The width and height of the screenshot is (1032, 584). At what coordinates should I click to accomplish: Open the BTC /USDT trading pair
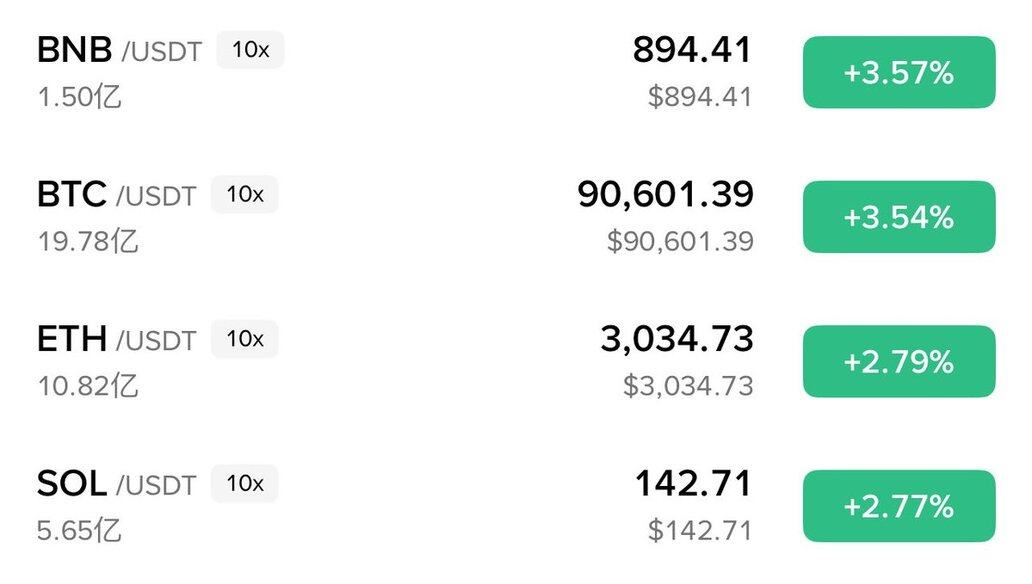(116, 194)
